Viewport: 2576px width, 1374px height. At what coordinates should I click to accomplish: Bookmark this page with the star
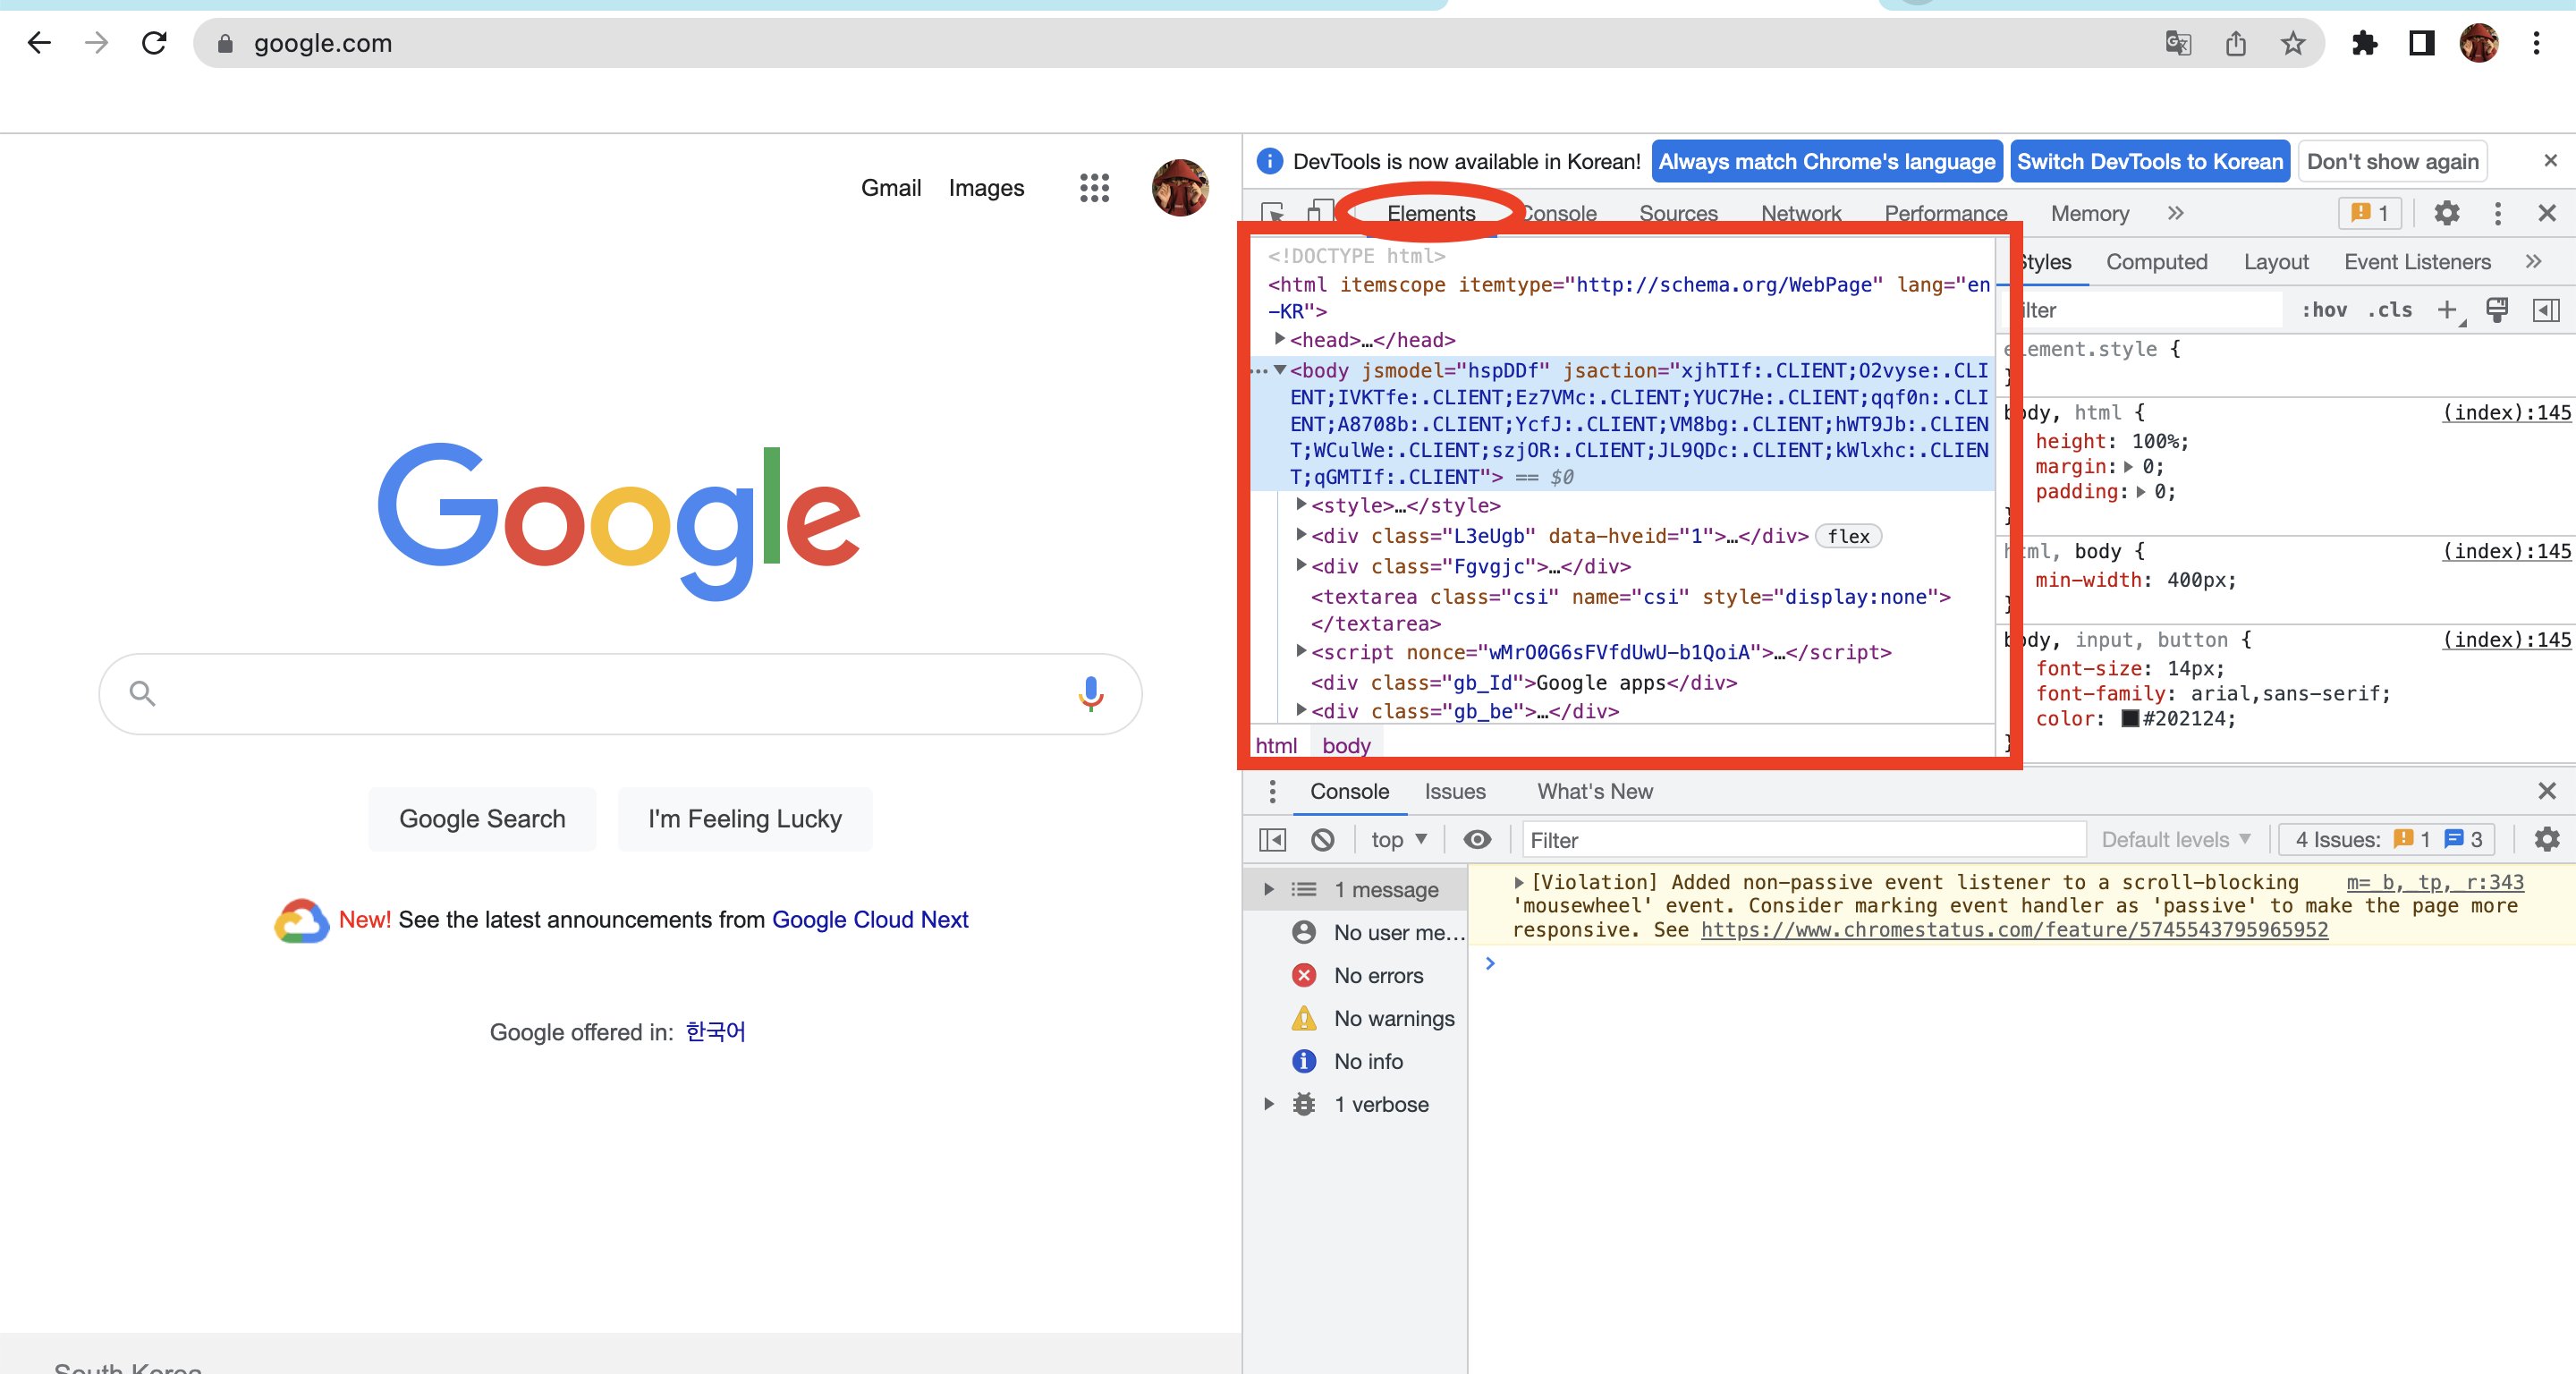tap(2293, 43)
